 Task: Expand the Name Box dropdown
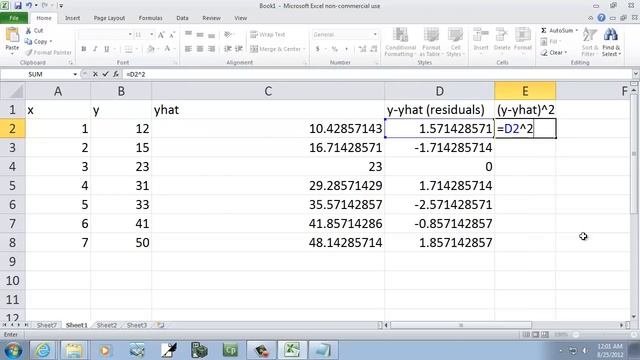(75, 74)
